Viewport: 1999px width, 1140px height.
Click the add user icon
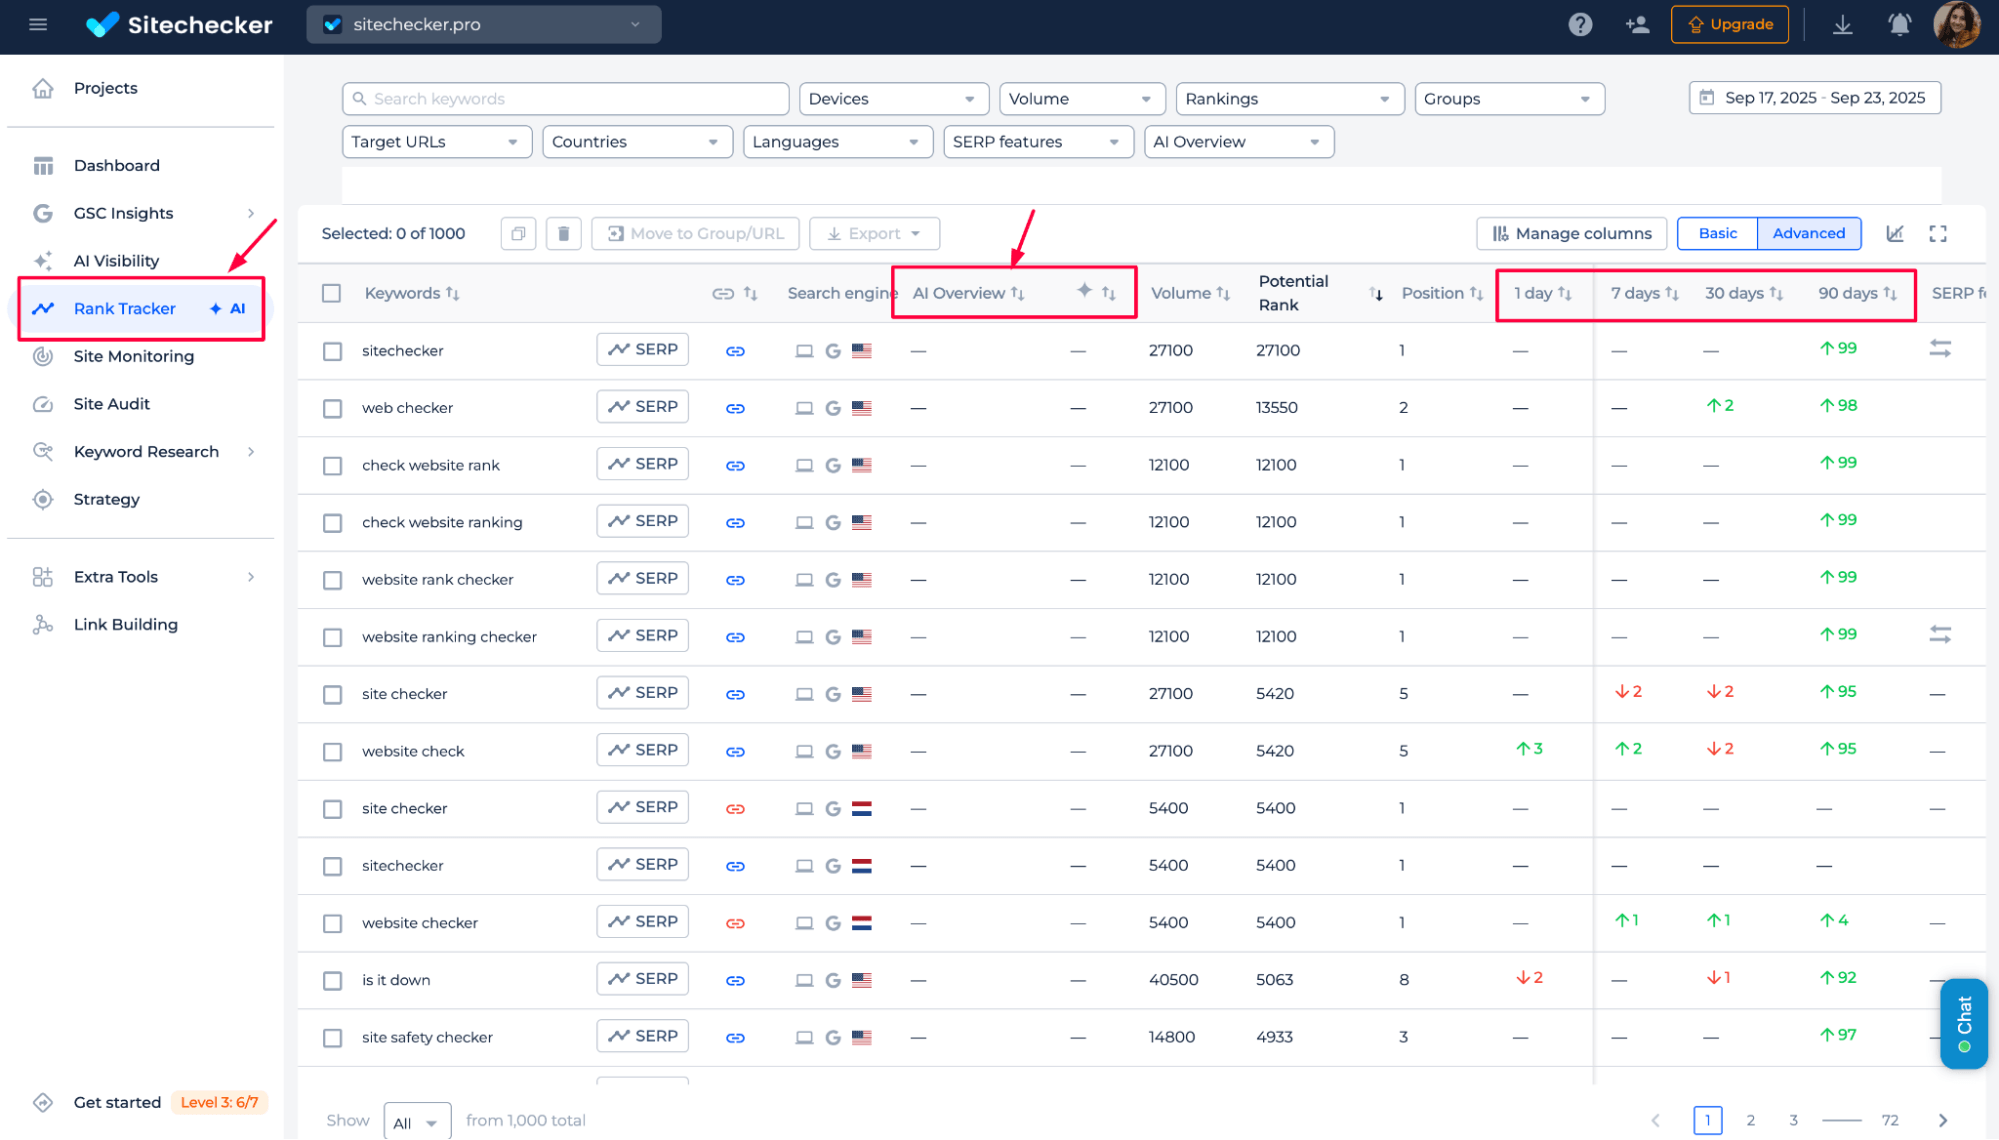[x=1637, y=24]
